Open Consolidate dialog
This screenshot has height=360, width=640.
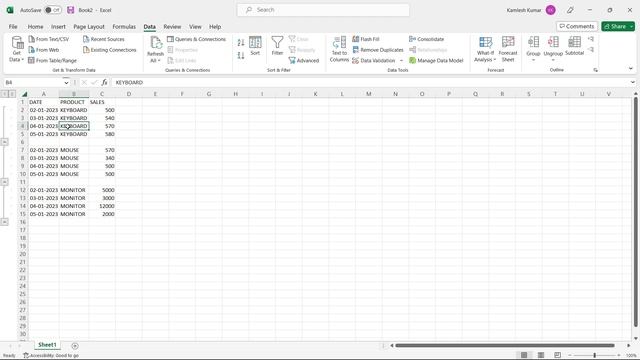point(427,39)
